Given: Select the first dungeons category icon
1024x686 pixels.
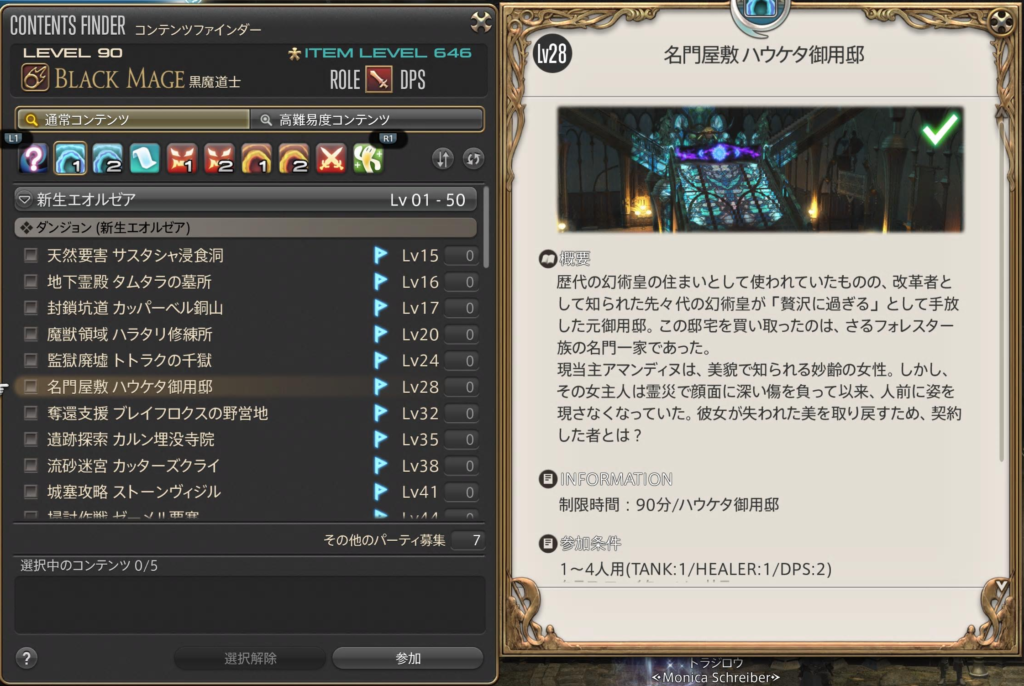Looking at the screenshot, I should [70, 158].
